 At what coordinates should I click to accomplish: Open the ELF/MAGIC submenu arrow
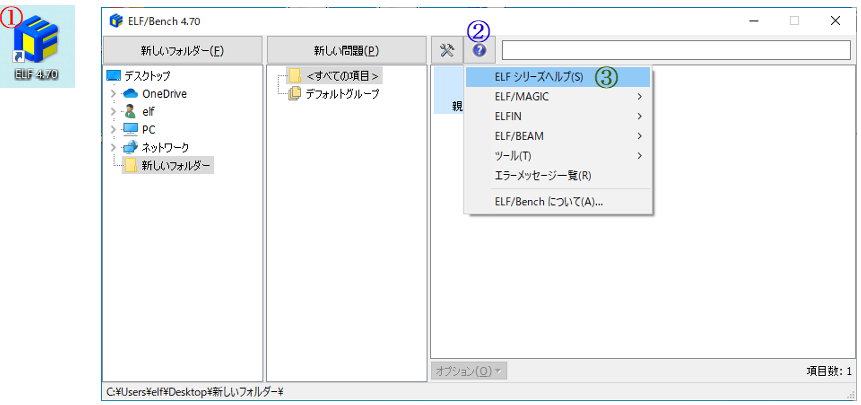pyautogui.click(x=640, y=97)
